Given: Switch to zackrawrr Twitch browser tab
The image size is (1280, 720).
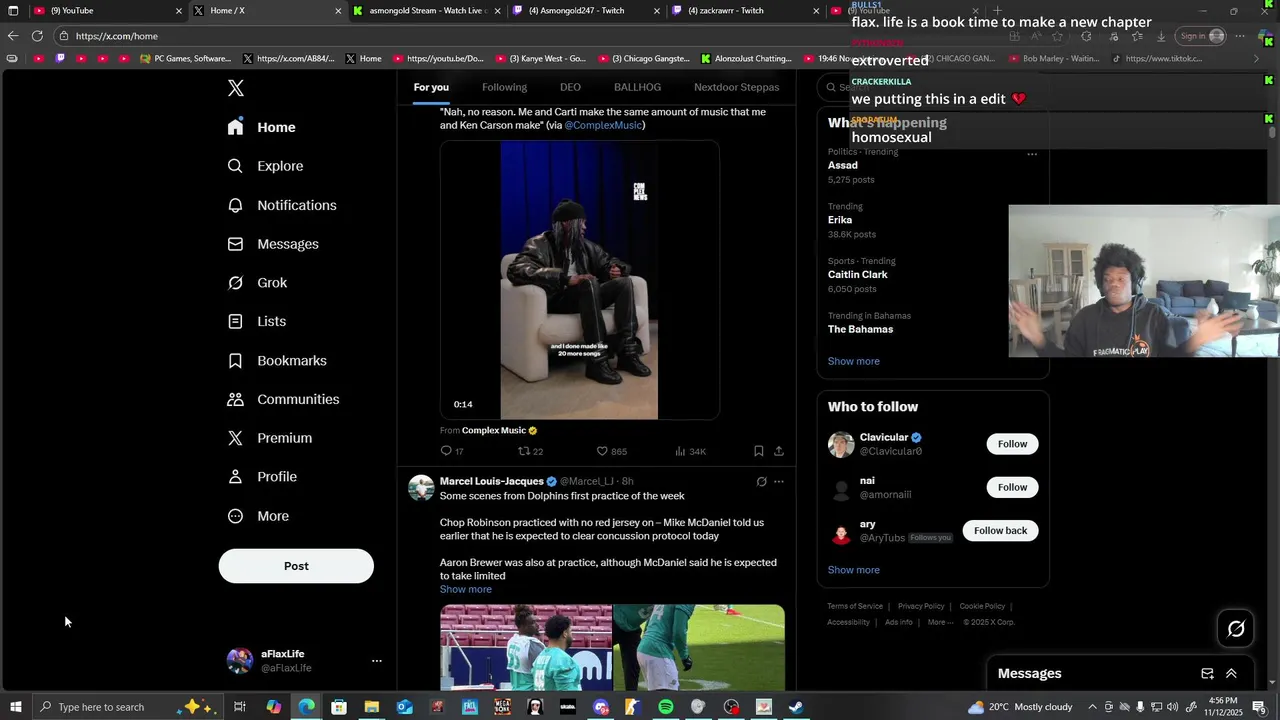Looking at the screenshot, I should pos(746,10).
